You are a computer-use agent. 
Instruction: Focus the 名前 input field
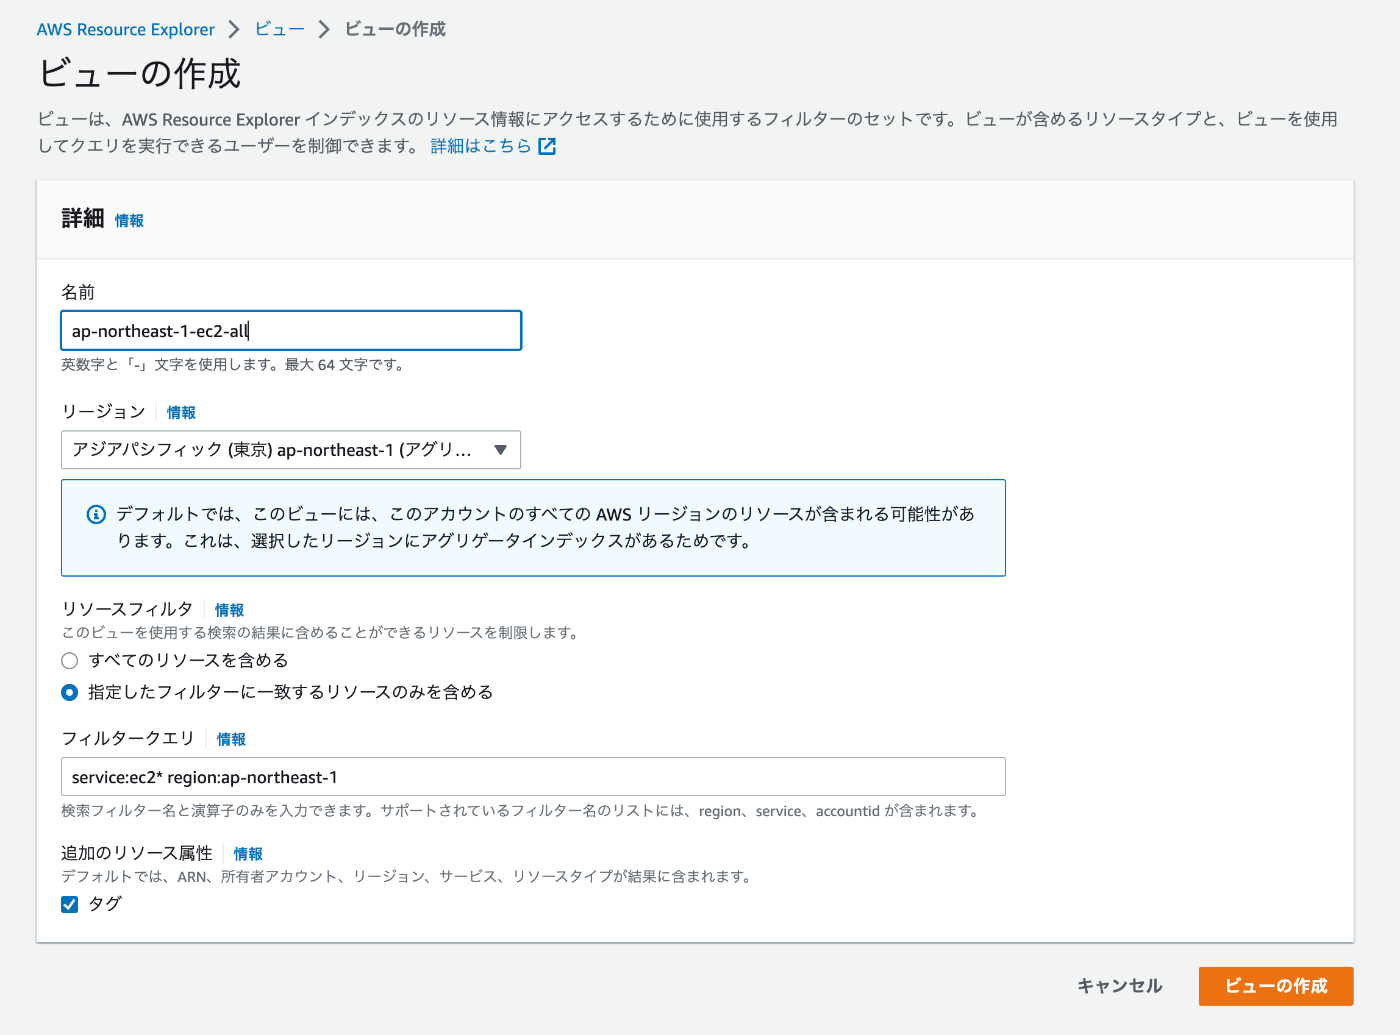click(x=291, y=331)
